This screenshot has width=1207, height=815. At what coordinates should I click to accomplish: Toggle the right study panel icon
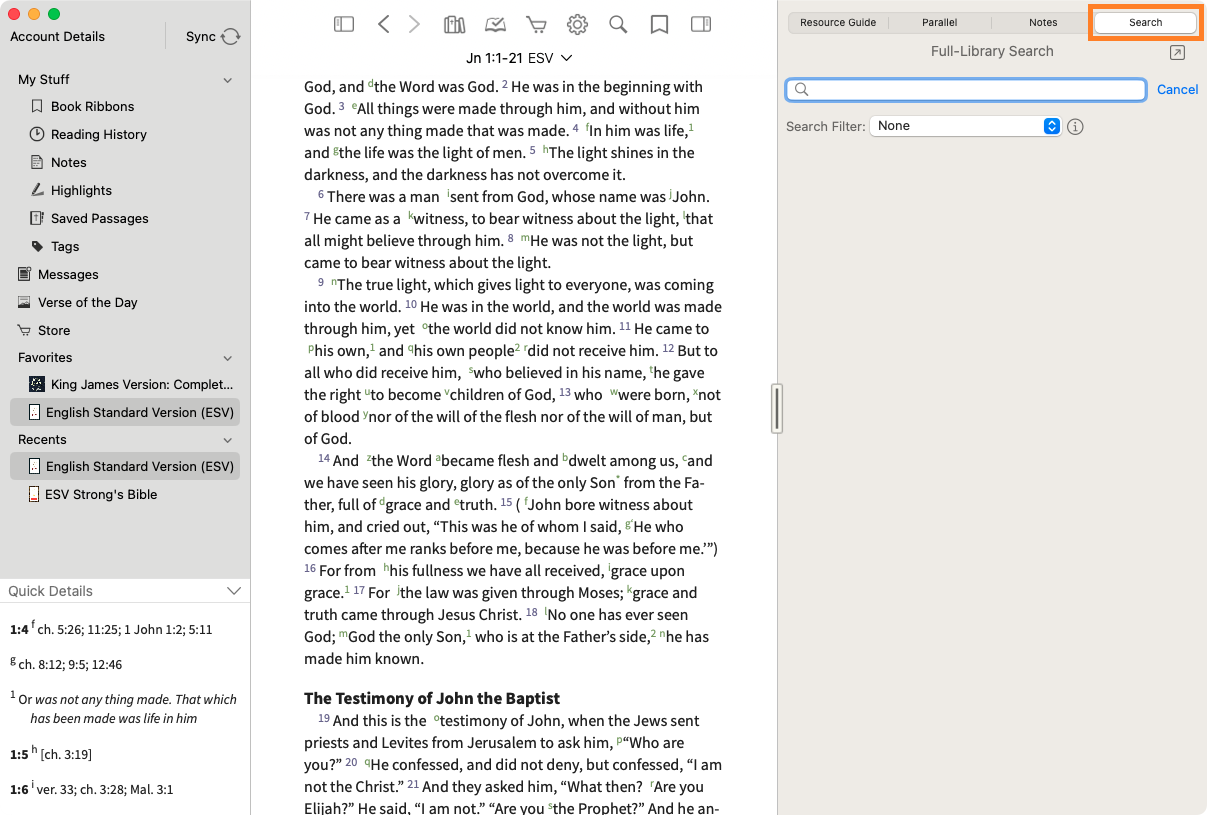(701, 25)
